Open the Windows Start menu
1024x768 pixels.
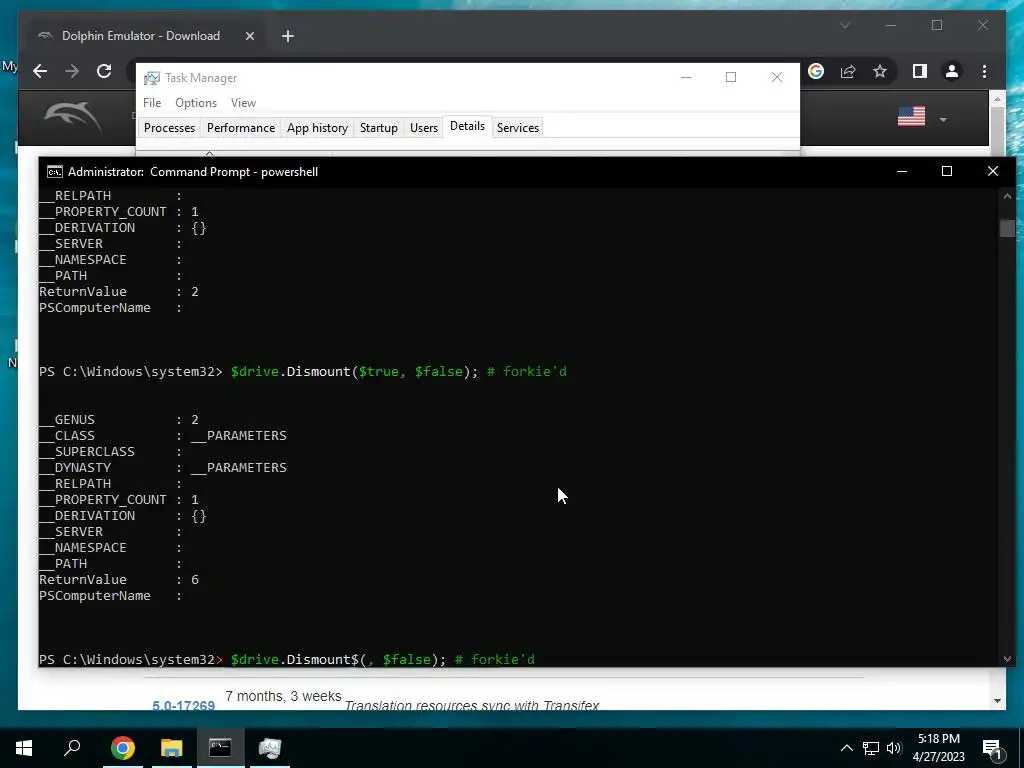(24, 748)
